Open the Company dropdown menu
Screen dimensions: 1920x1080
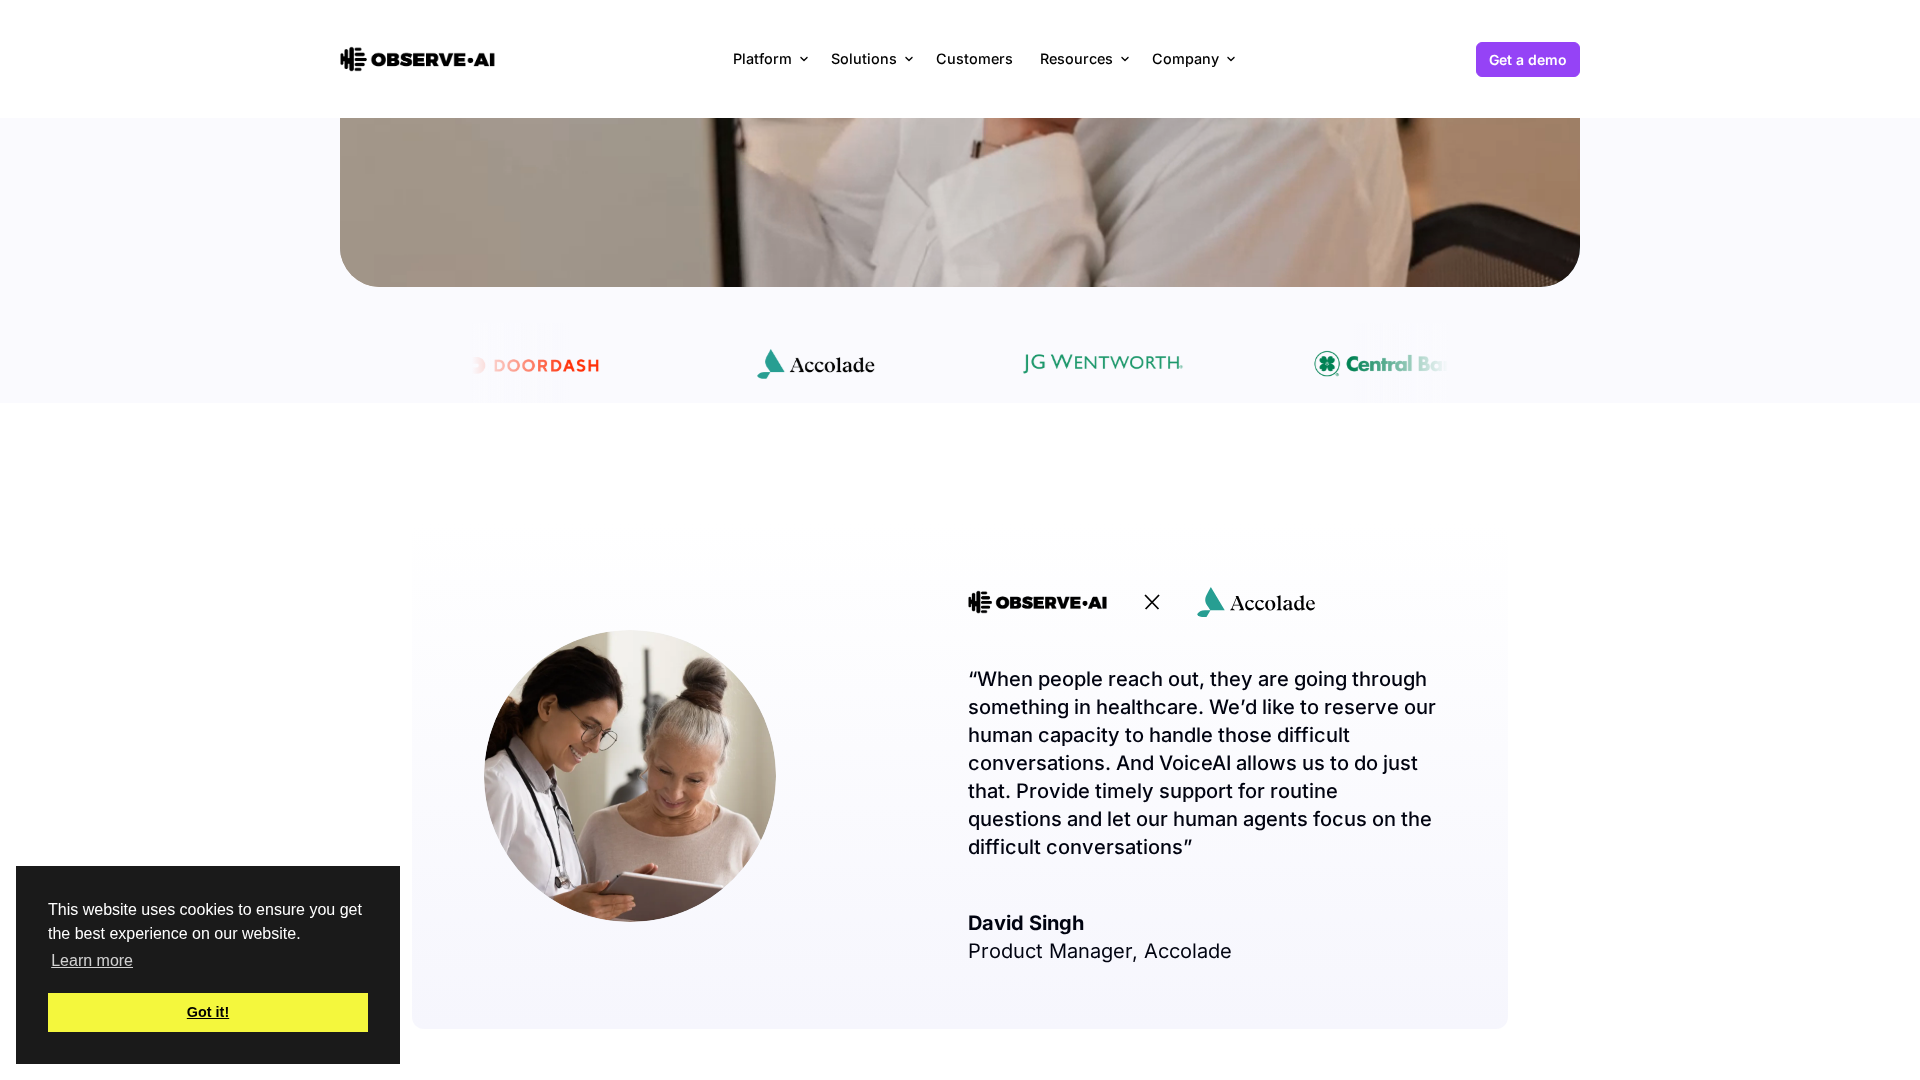(x=1193, y=59)
